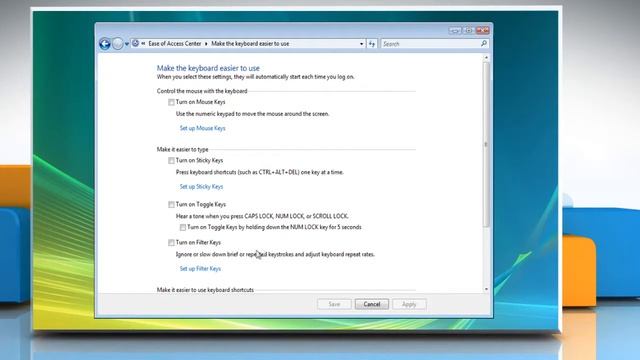
Task: Click the Control the mouse with the keyboard label
Action: point(202,91)
